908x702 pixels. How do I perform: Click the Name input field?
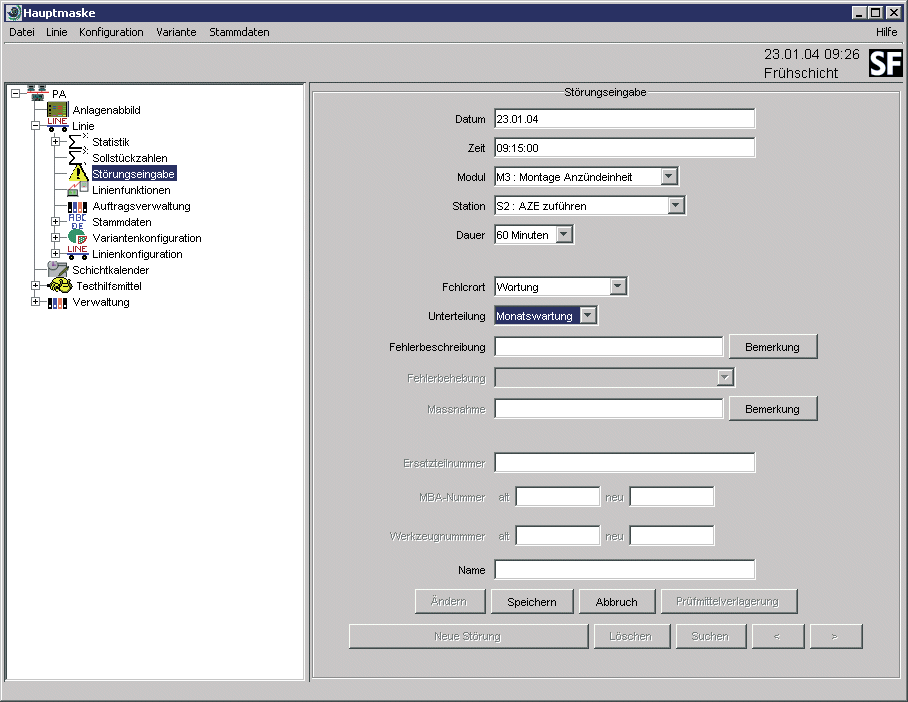tap(624, 569)
